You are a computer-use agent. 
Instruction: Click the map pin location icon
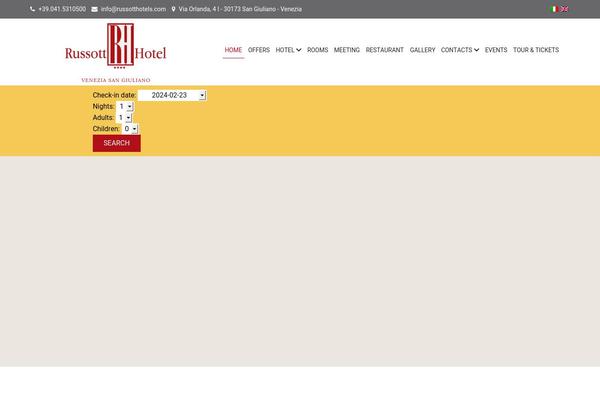173,9
